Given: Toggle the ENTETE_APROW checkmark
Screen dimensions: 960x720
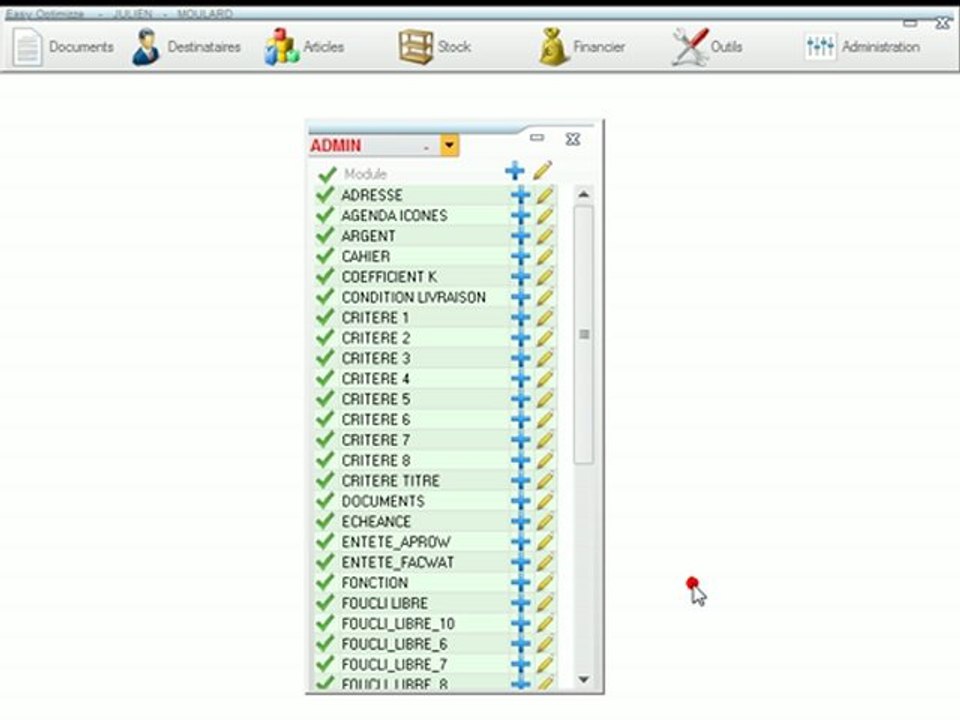Looking at the screenshot, I should point(325,542).
